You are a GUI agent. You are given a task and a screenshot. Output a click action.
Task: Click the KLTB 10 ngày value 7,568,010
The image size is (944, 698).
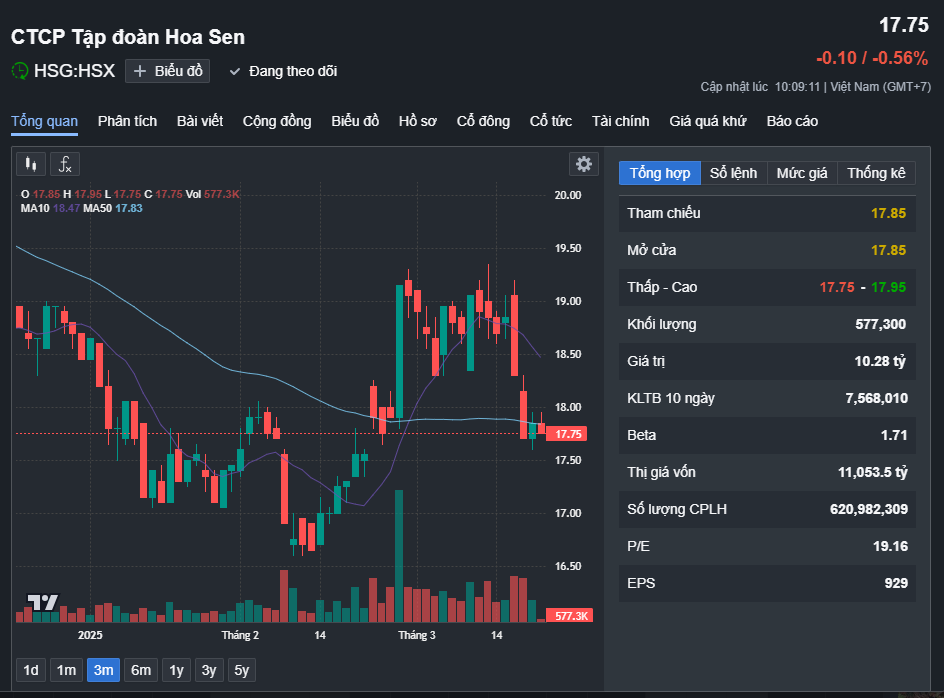[x=877, y=399]
